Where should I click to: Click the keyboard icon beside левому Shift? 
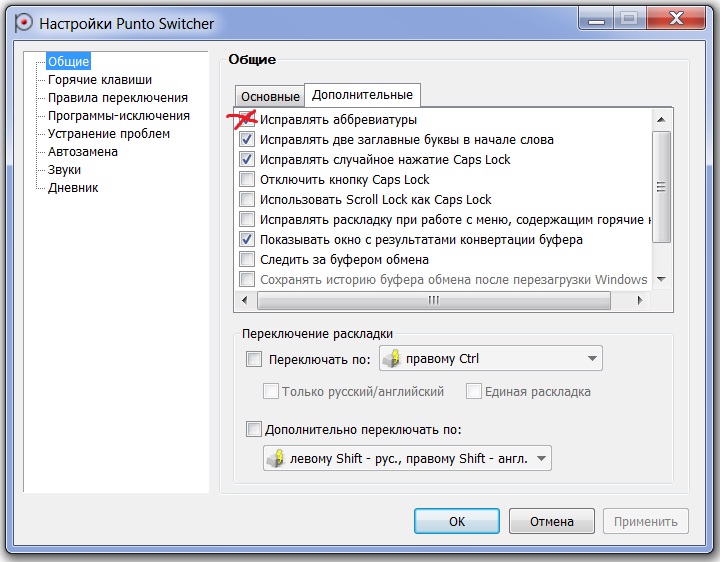tap(276, 458)
